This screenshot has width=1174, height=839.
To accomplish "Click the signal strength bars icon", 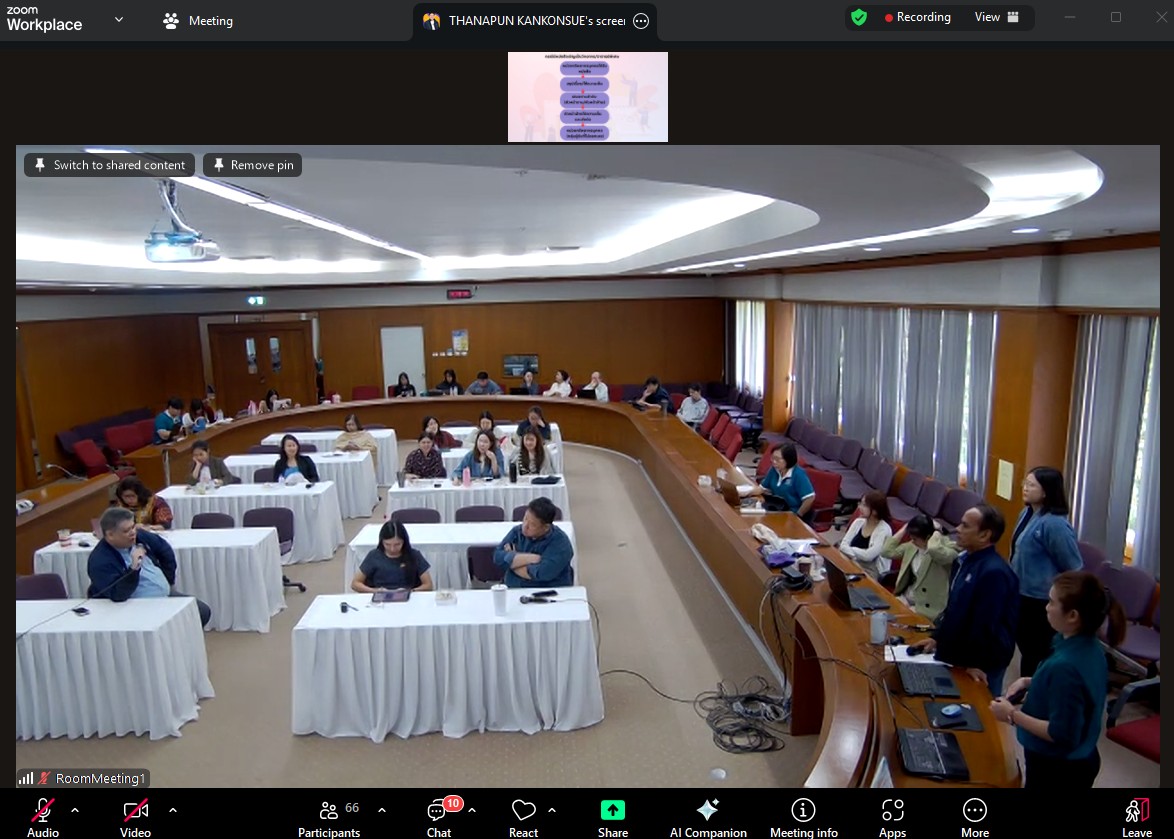I will click(x=25, y=778).
